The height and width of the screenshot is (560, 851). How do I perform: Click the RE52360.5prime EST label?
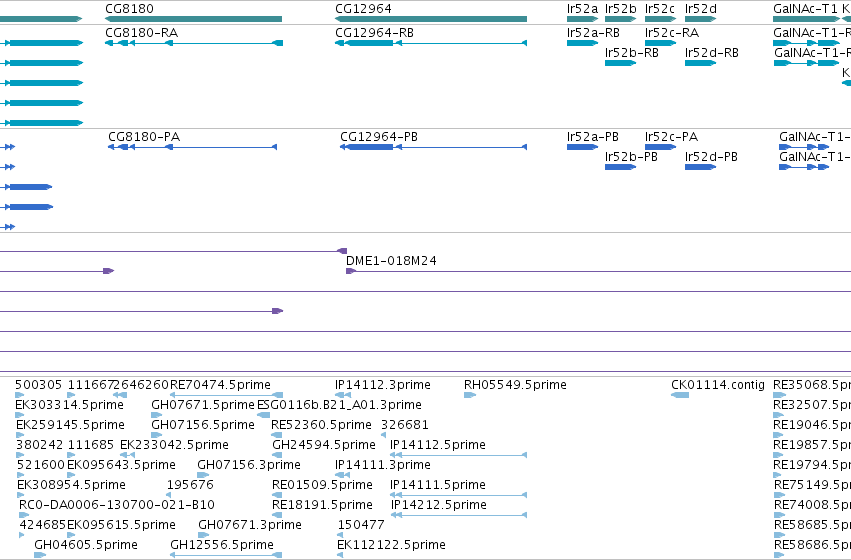click(321, 425)
